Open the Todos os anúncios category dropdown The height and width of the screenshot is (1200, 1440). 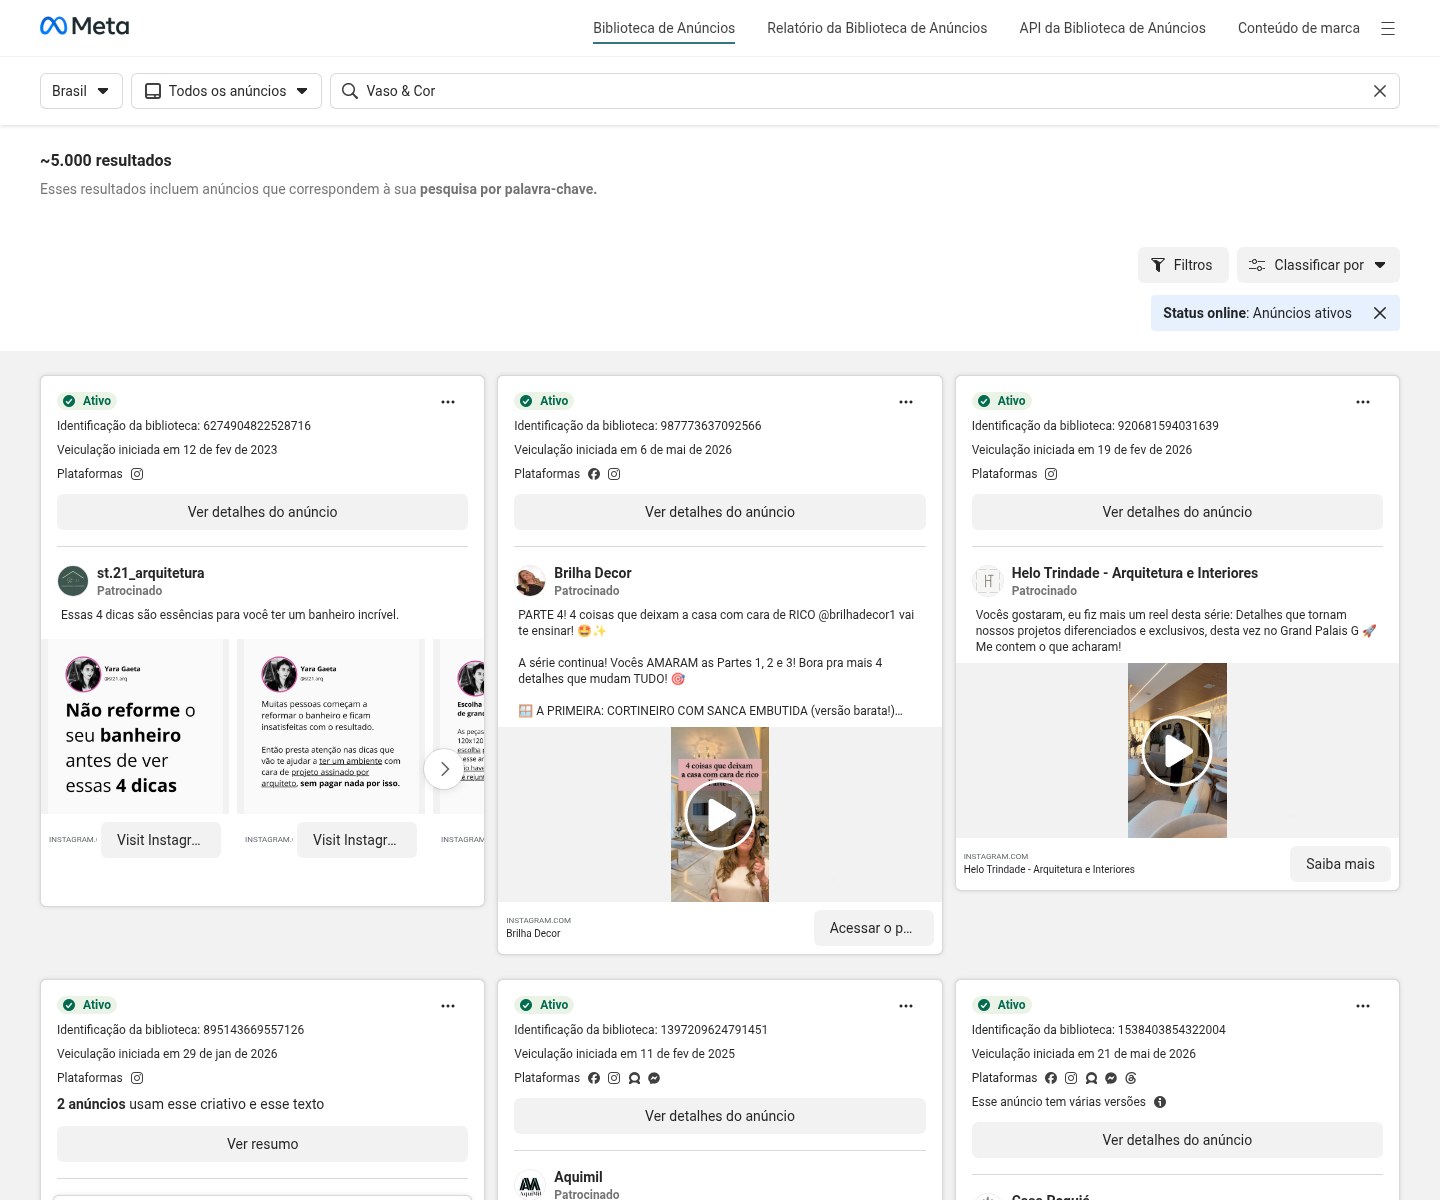pyautogui.click(x=226, y=91)
